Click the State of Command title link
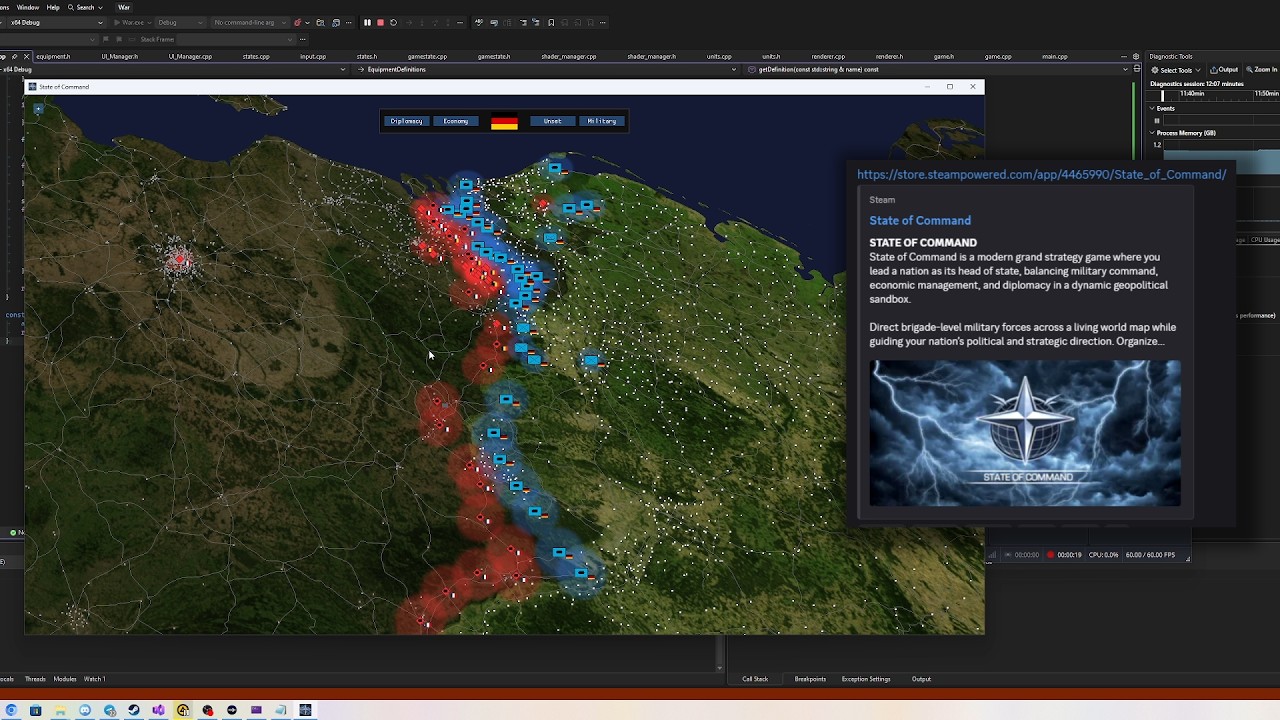 (x=920, y=220)
